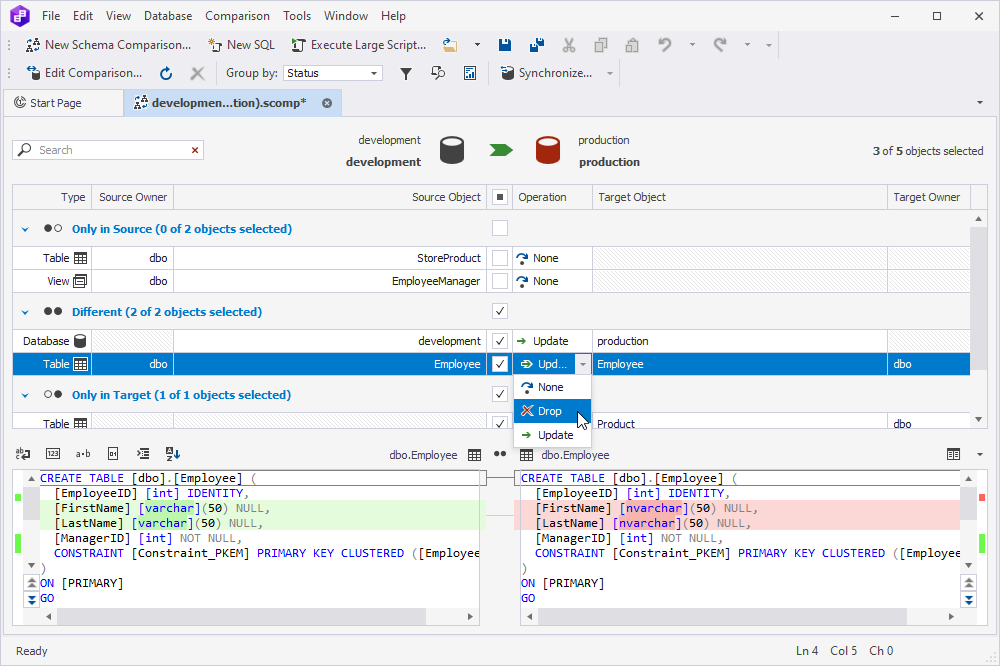This screenshot has height=666, width=1000.
Task: Click the Stop comparison X icon
Action: (198, 73)
